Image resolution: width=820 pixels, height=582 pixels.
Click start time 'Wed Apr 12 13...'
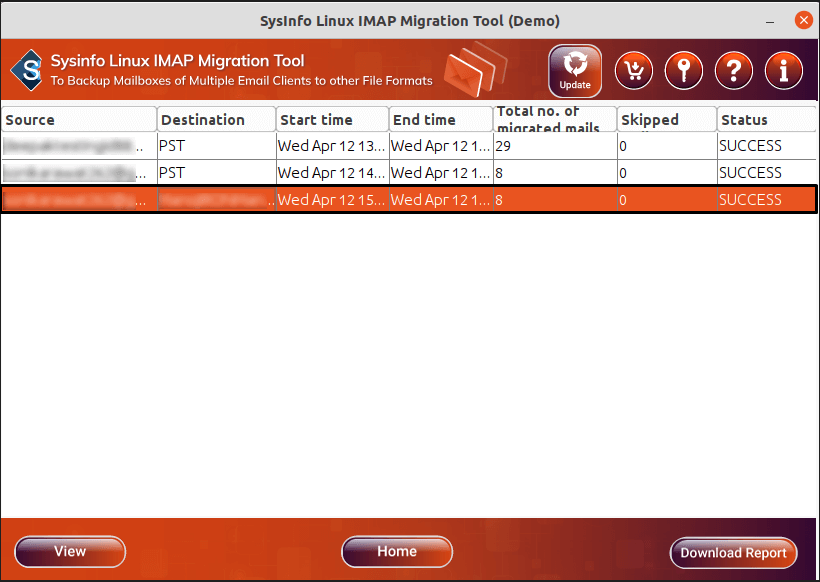[x=333, y=146]
